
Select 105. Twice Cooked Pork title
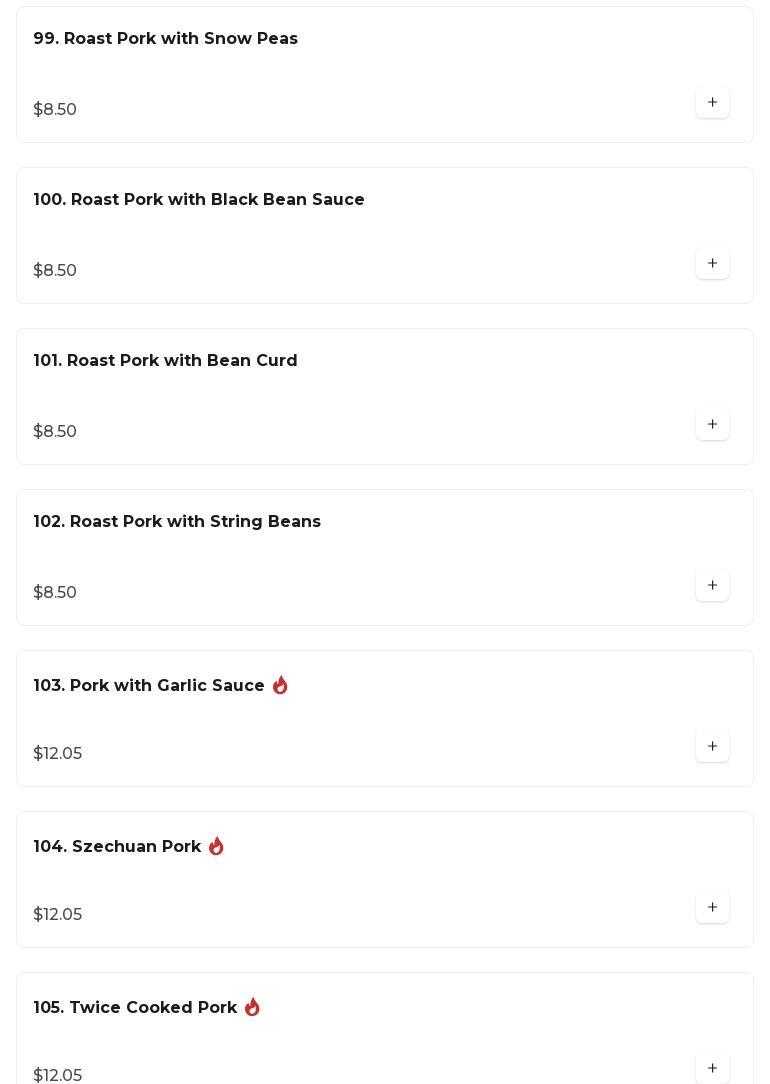pyautogui.click(x=135, y=1008)
